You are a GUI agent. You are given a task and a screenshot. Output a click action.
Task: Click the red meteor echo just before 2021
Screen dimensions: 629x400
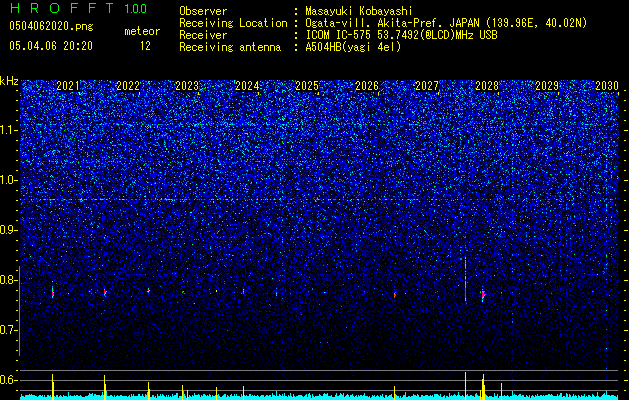(53, 292)
